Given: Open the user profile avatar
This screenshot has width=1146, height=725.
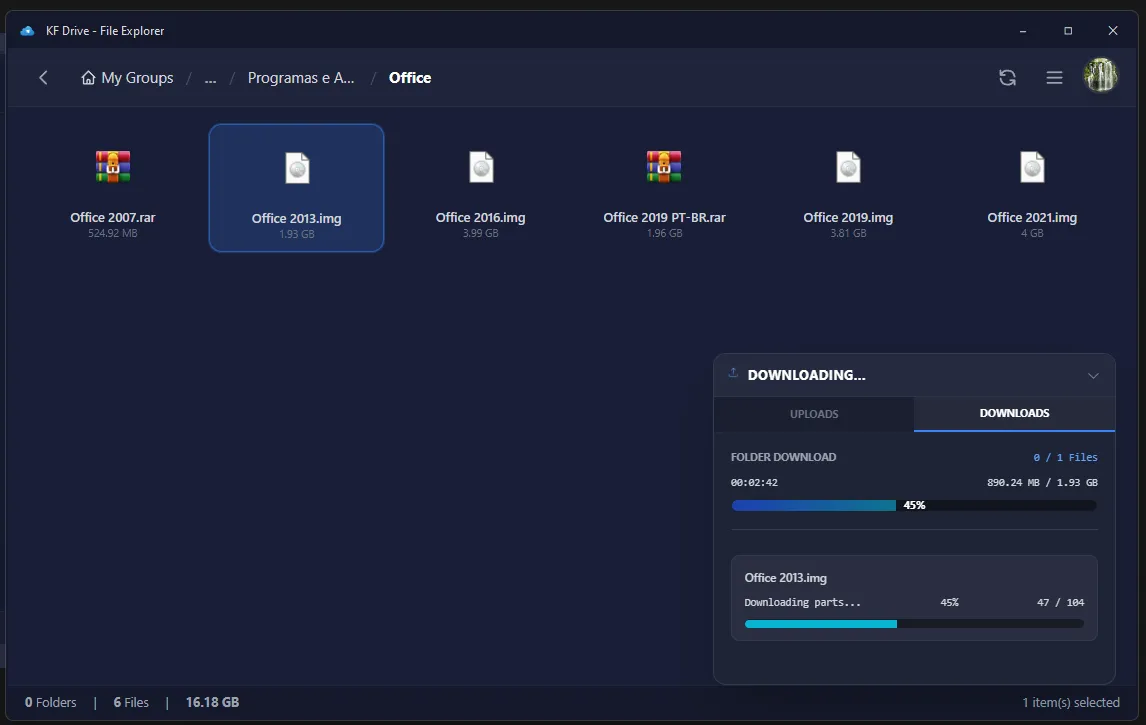Looking at the screenshot, I should click(1101, 76).
